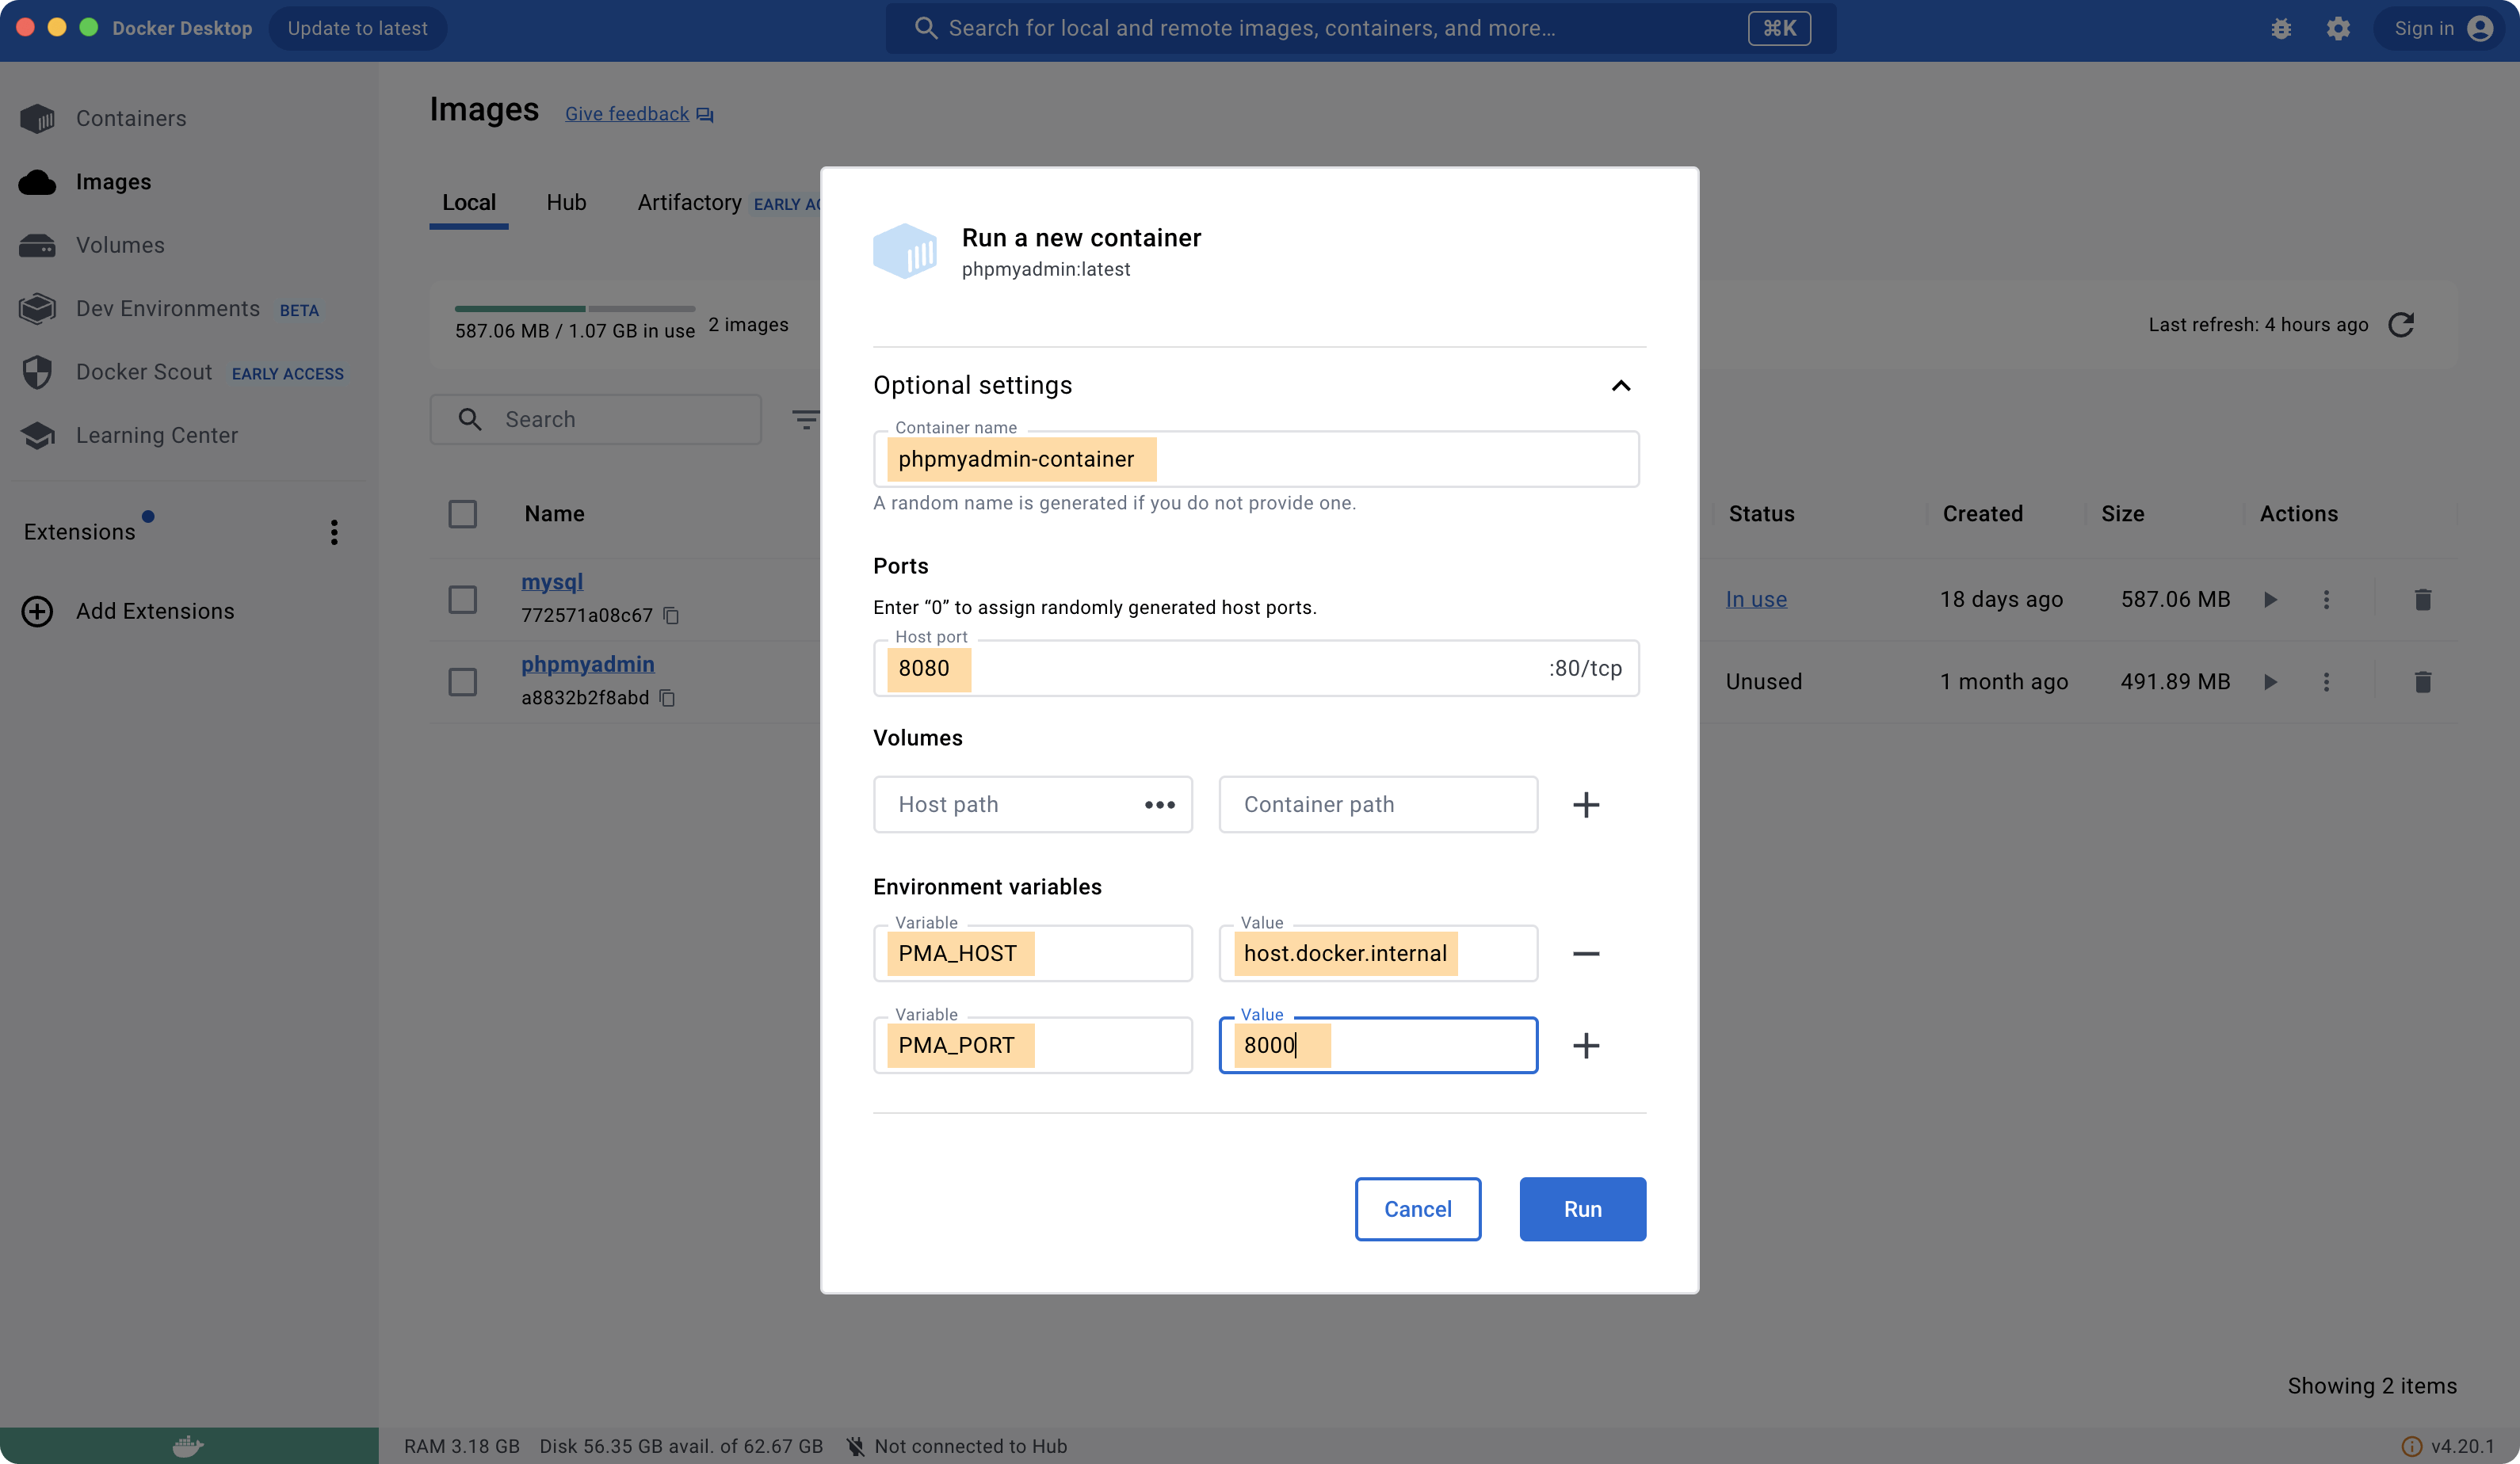
Task: Delete the phpmyadmin image
Action: (2423, 682)
